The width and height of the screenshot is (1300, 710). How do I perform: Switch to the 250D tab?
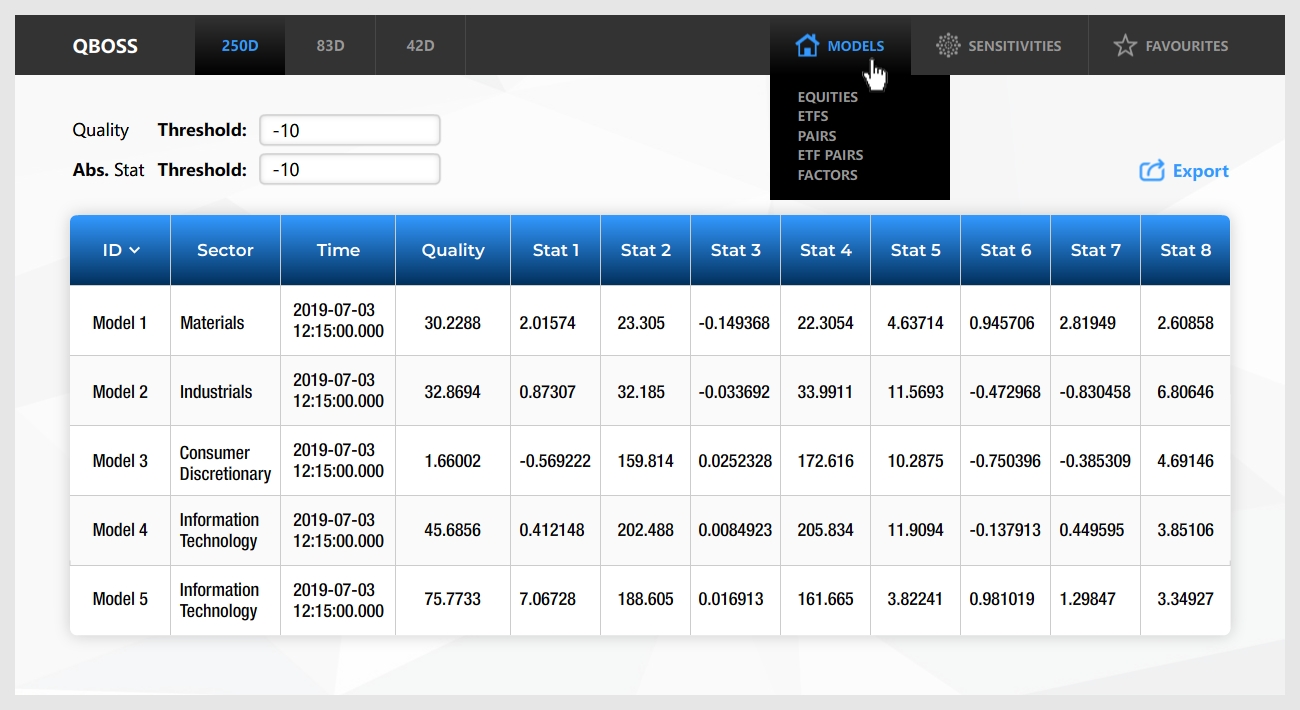240,45
